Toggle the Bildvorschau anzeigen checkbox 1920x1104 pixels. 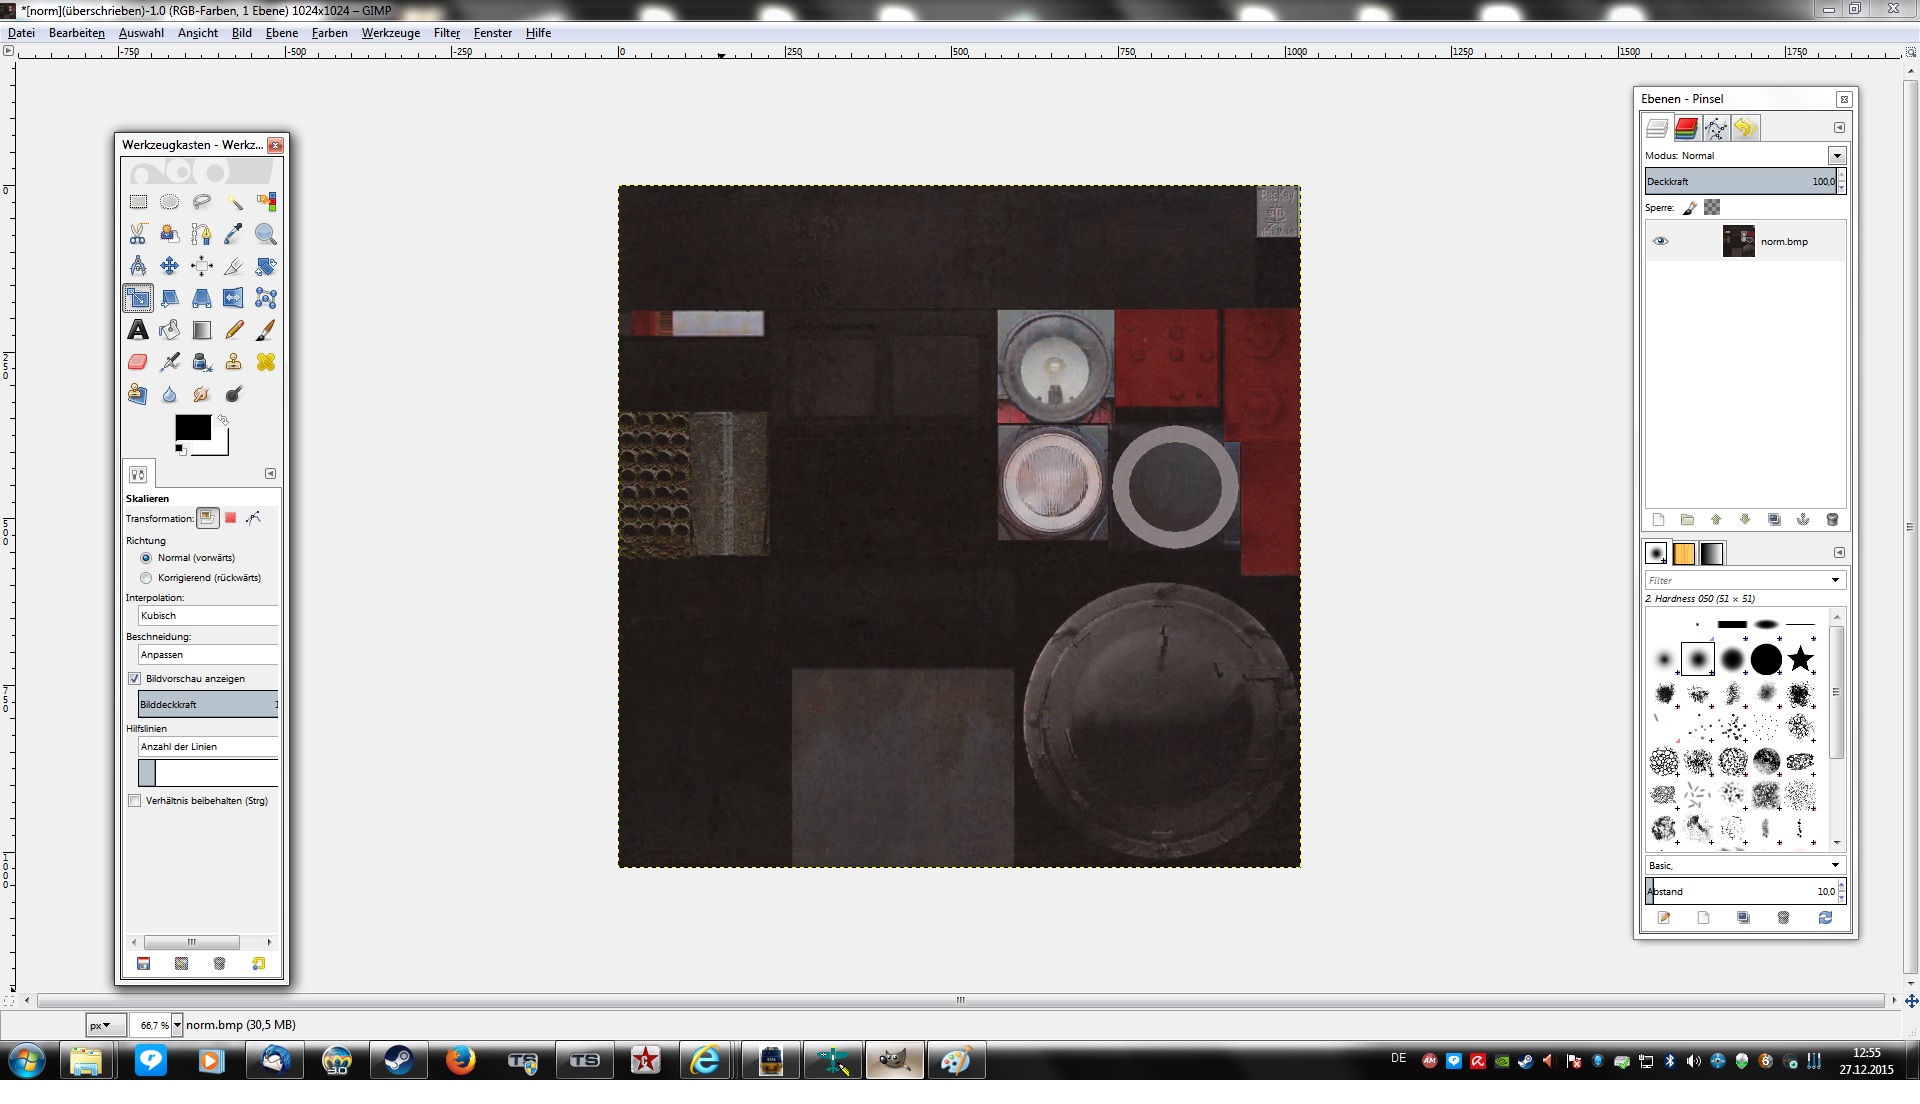click(x=135, y=678)
